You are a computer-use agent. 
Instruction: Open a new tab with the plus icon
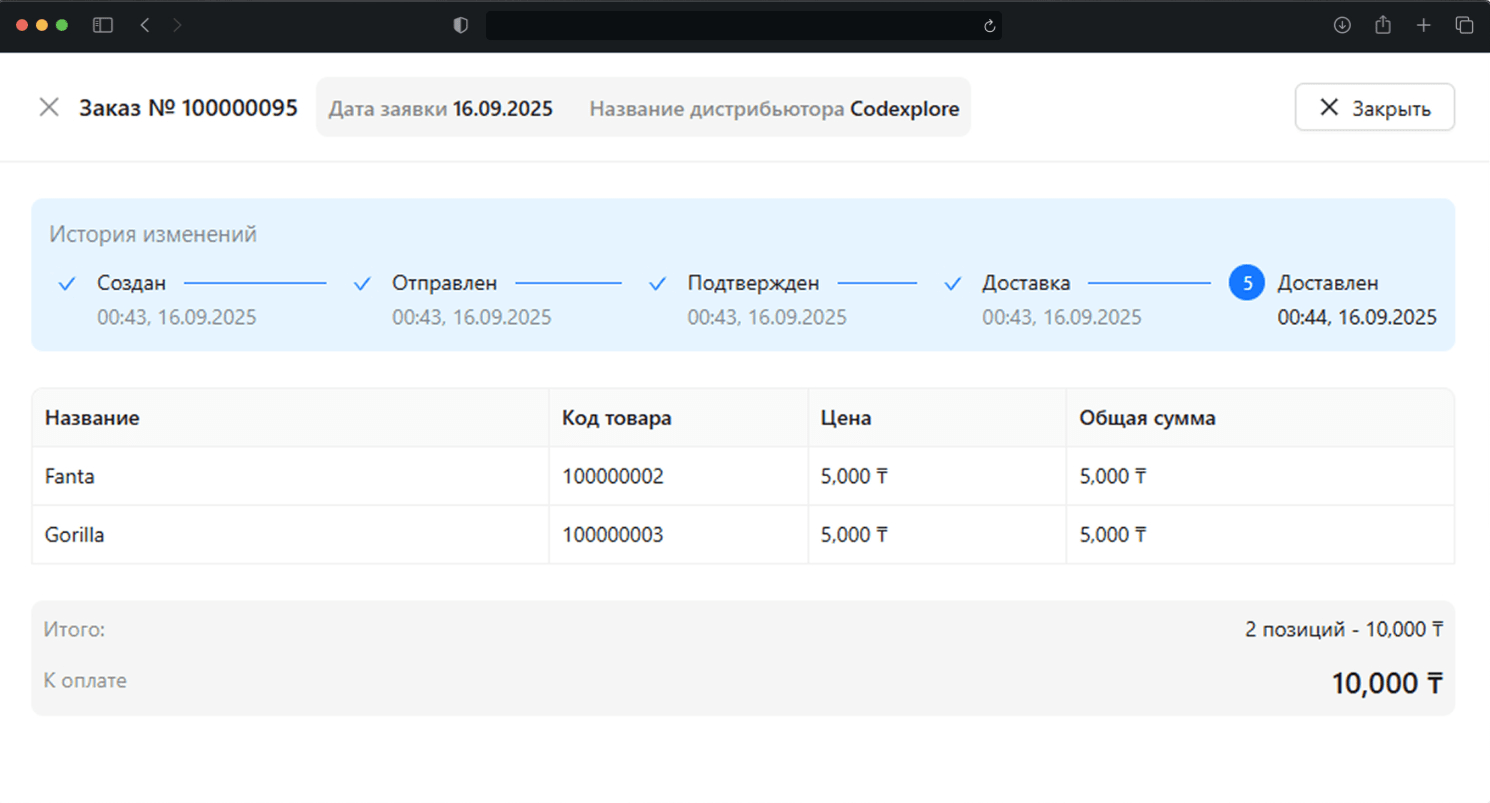click(1424, 26)
